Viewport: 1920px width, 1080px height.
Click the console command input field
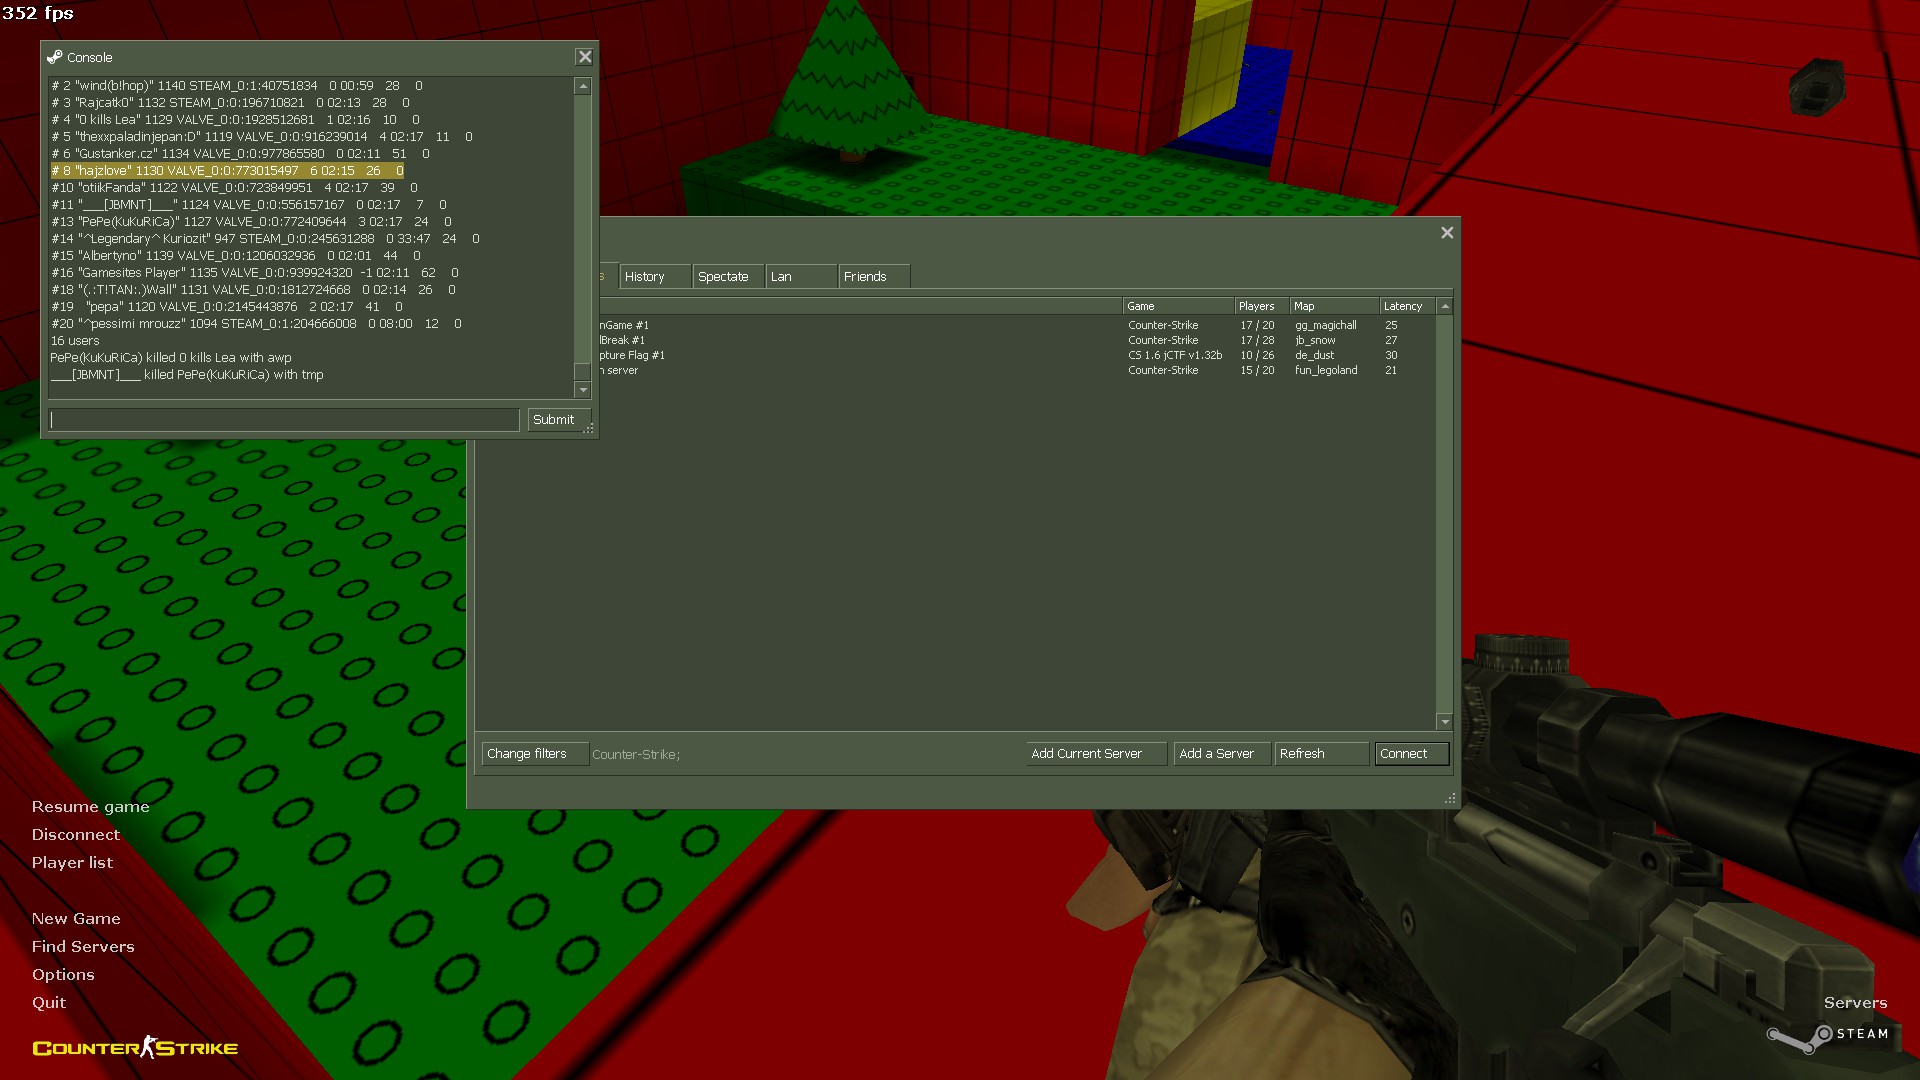coord(284,420)
